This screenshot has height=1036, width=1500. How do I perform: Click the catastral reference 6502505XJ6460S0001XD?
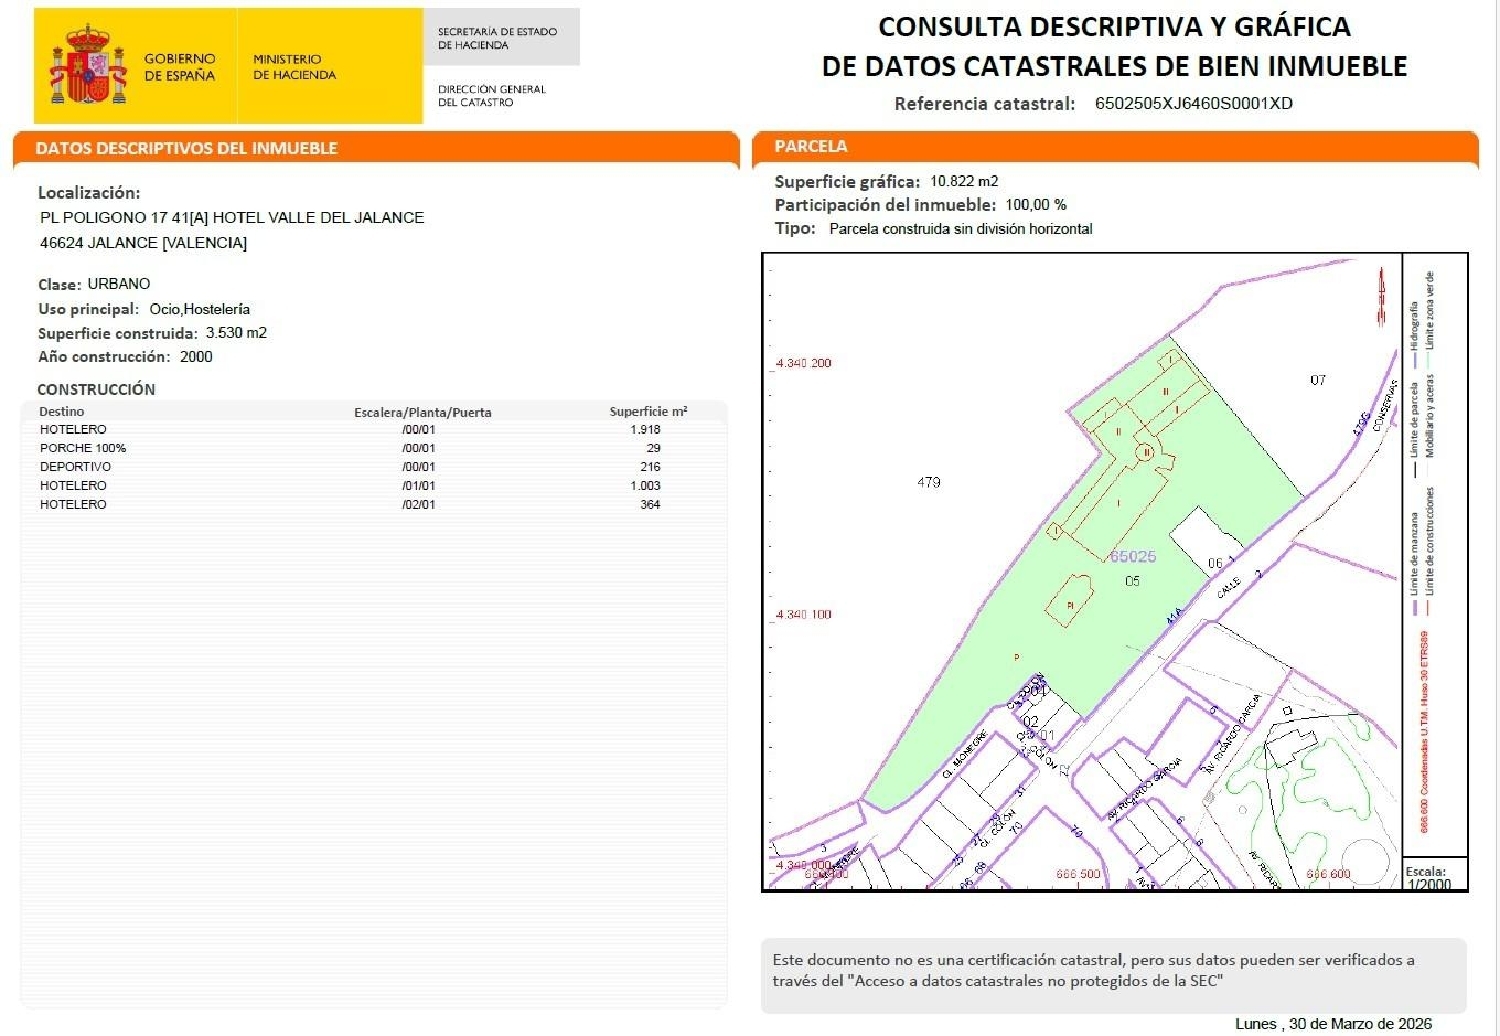tap(1192, 103)
